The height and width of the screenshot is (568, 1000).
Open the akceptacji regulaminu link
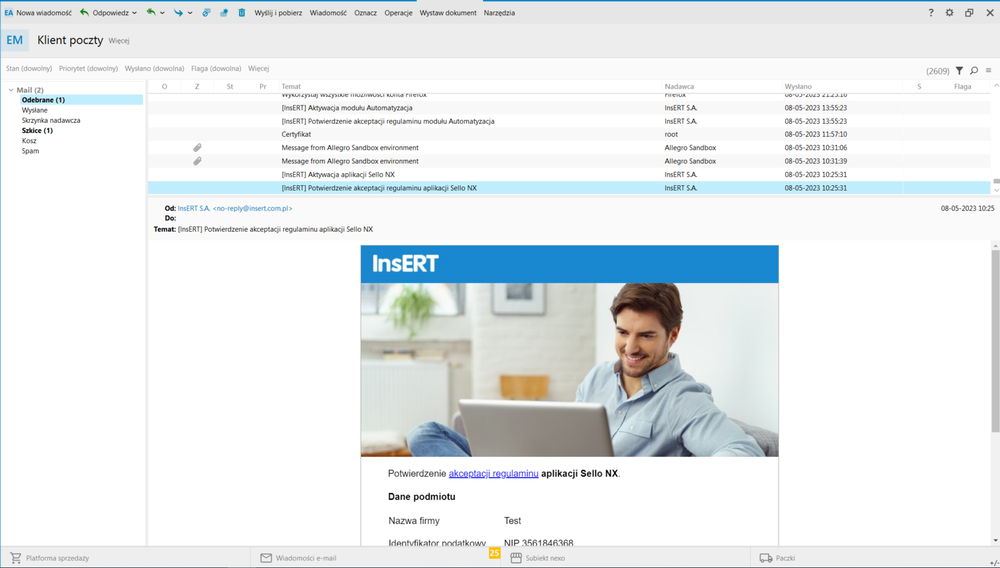(x=493, y=473)
